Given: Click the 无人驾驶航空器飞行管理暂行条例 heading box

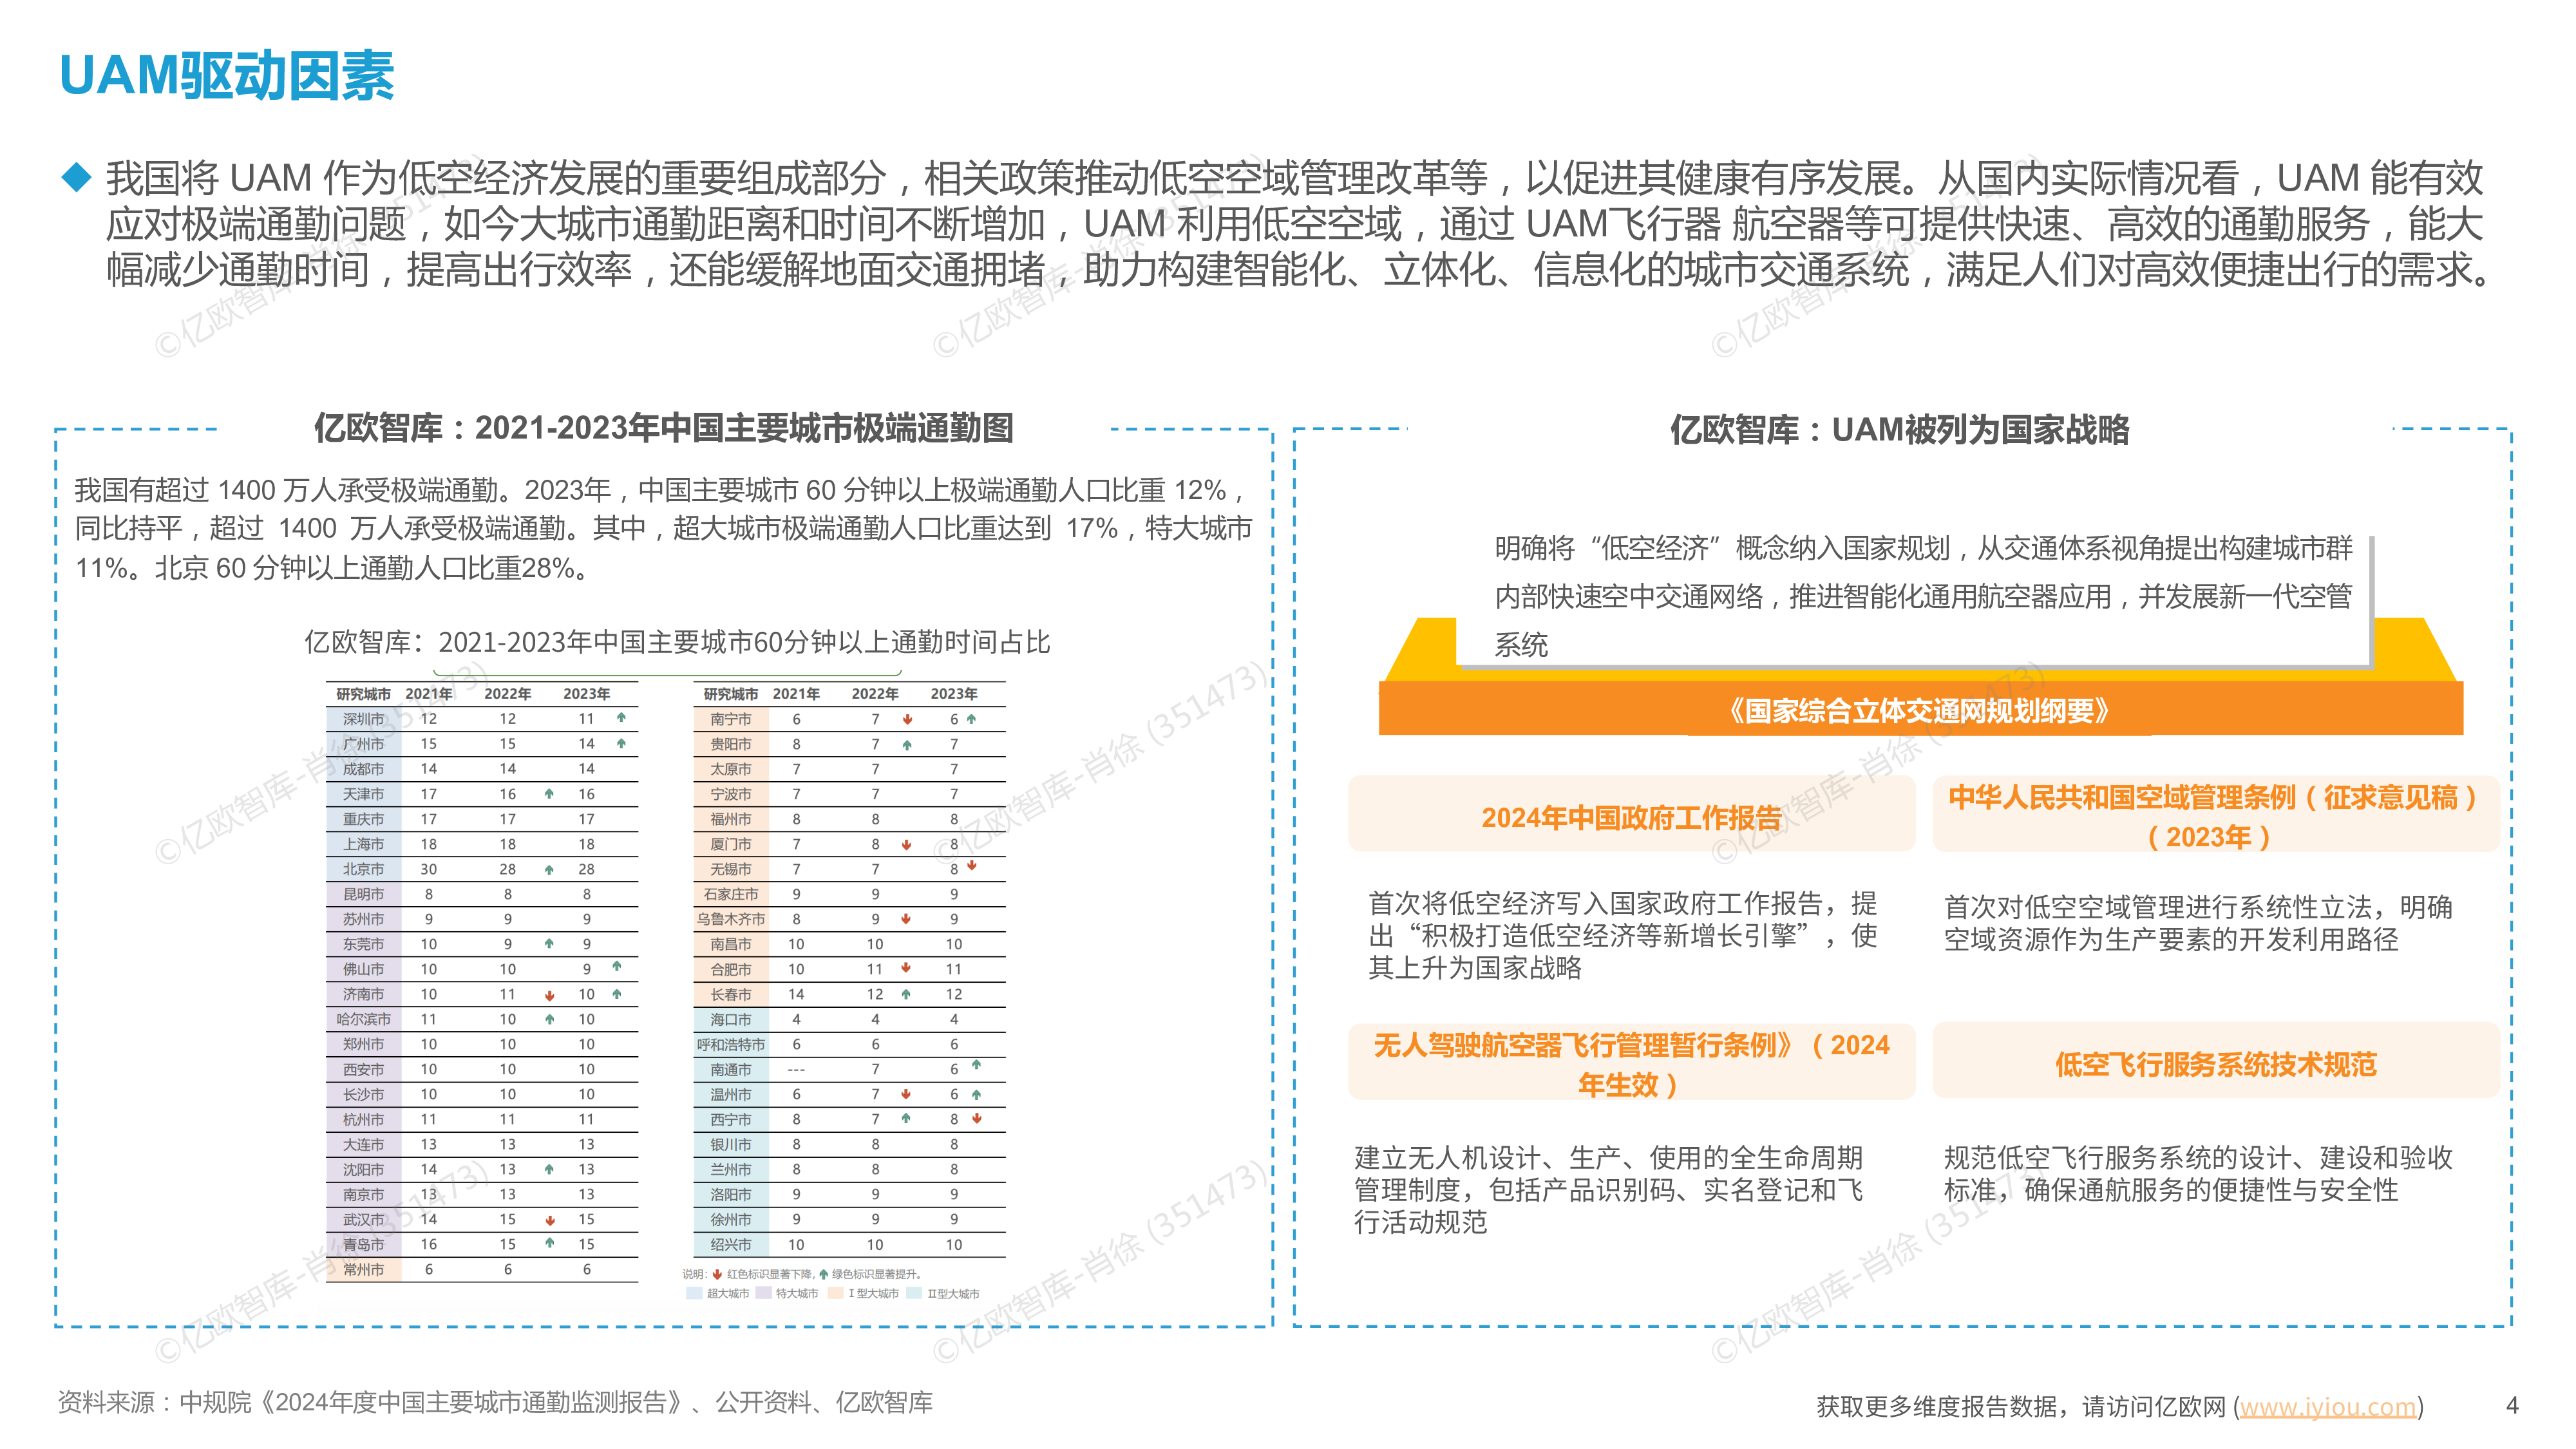Looking at the screenshot, I should point(1631,1062).
